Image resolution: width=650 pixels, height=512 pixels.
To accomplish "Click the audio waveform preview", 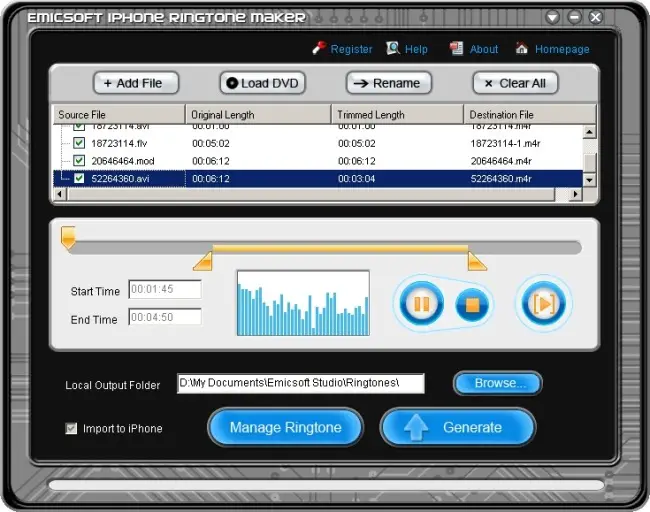I will [303, 303].
